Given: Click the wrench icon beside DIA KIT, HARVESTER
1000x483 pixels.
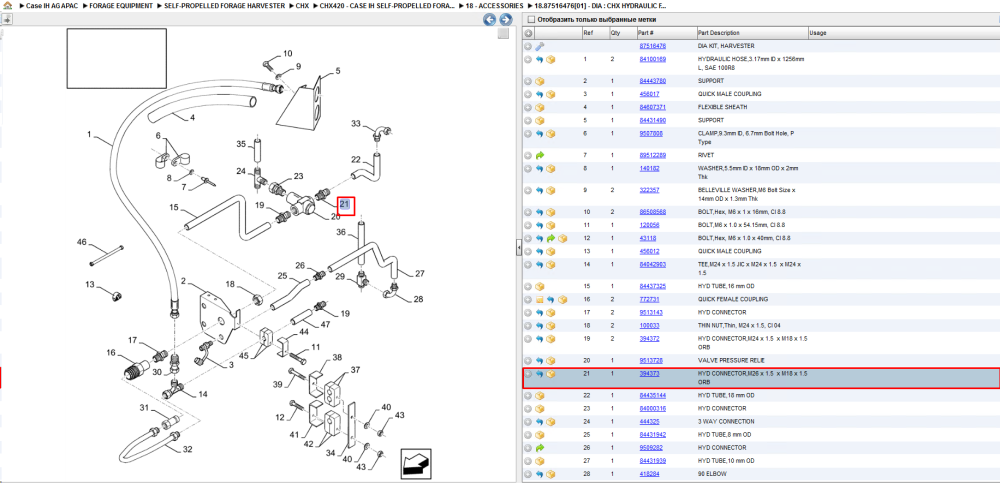Looking at the screenshot, I should click(540, 46).
